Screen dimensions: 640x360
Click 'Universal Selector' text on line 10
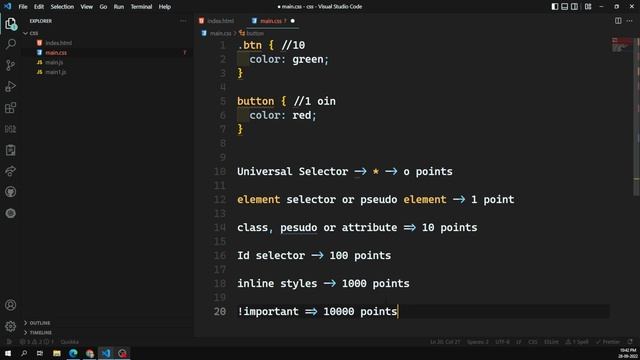[293, 171]
